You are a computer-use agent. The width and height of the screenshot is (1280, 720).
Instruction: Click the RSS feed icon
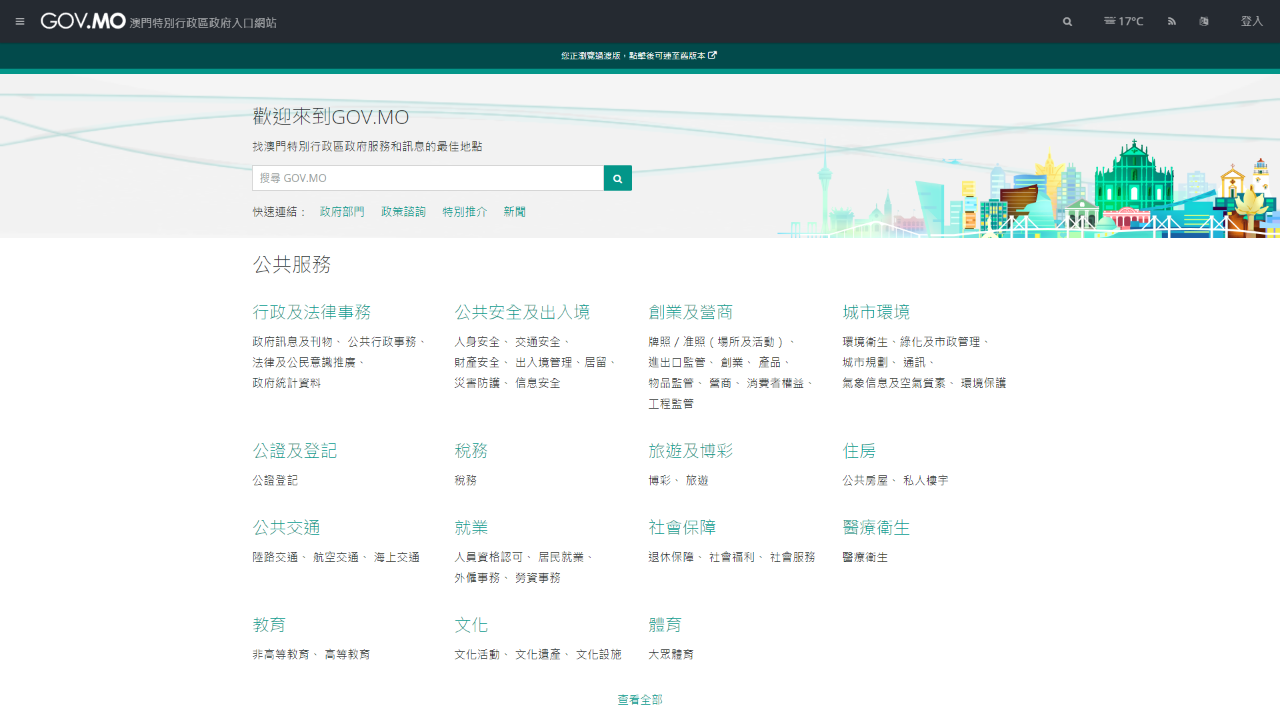[1172, 21]
